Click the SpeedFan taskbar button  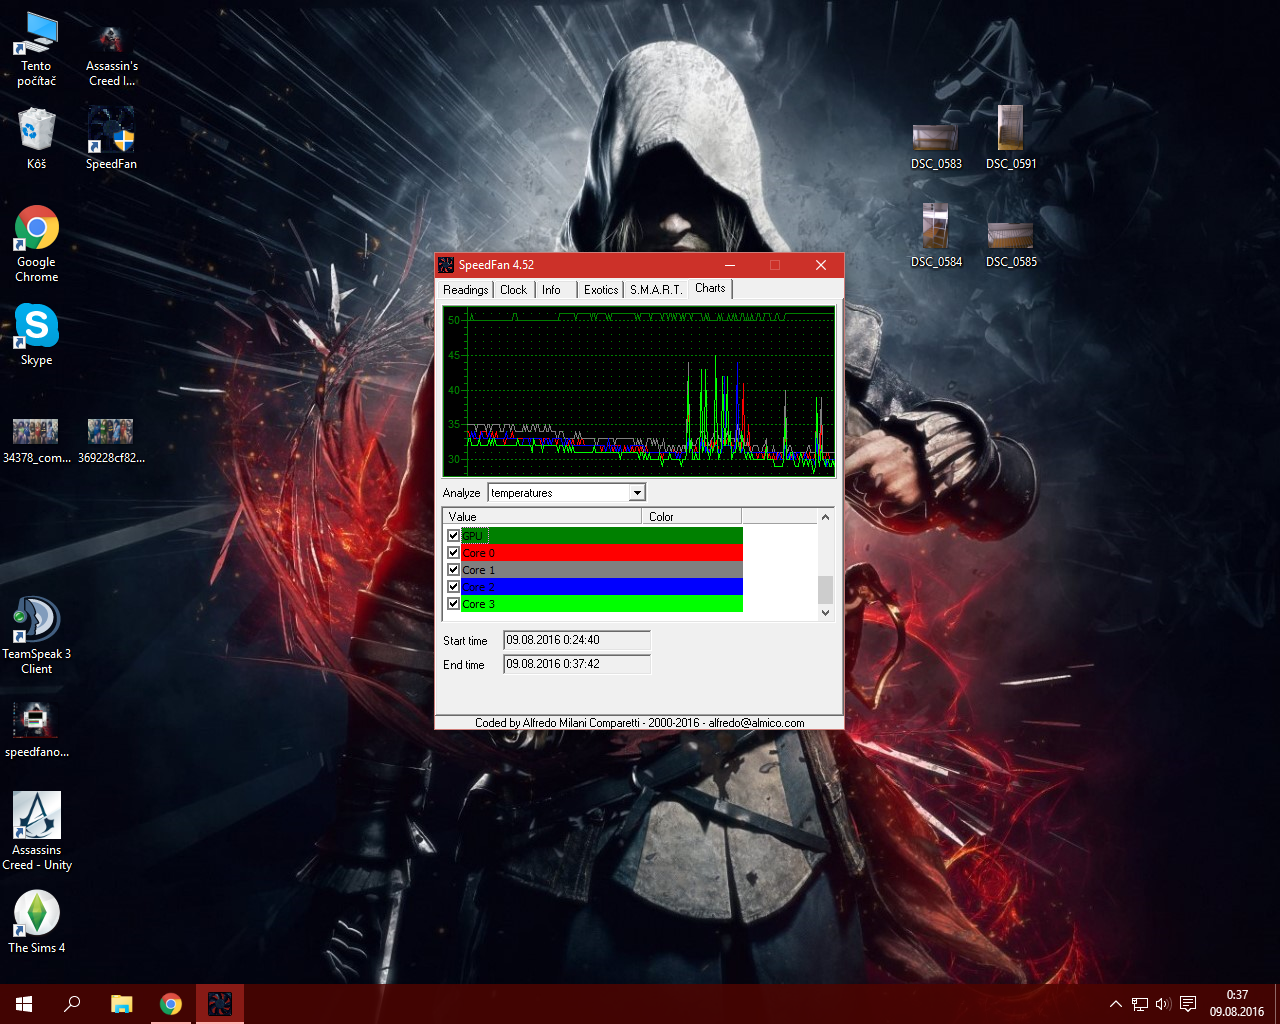220,1004
